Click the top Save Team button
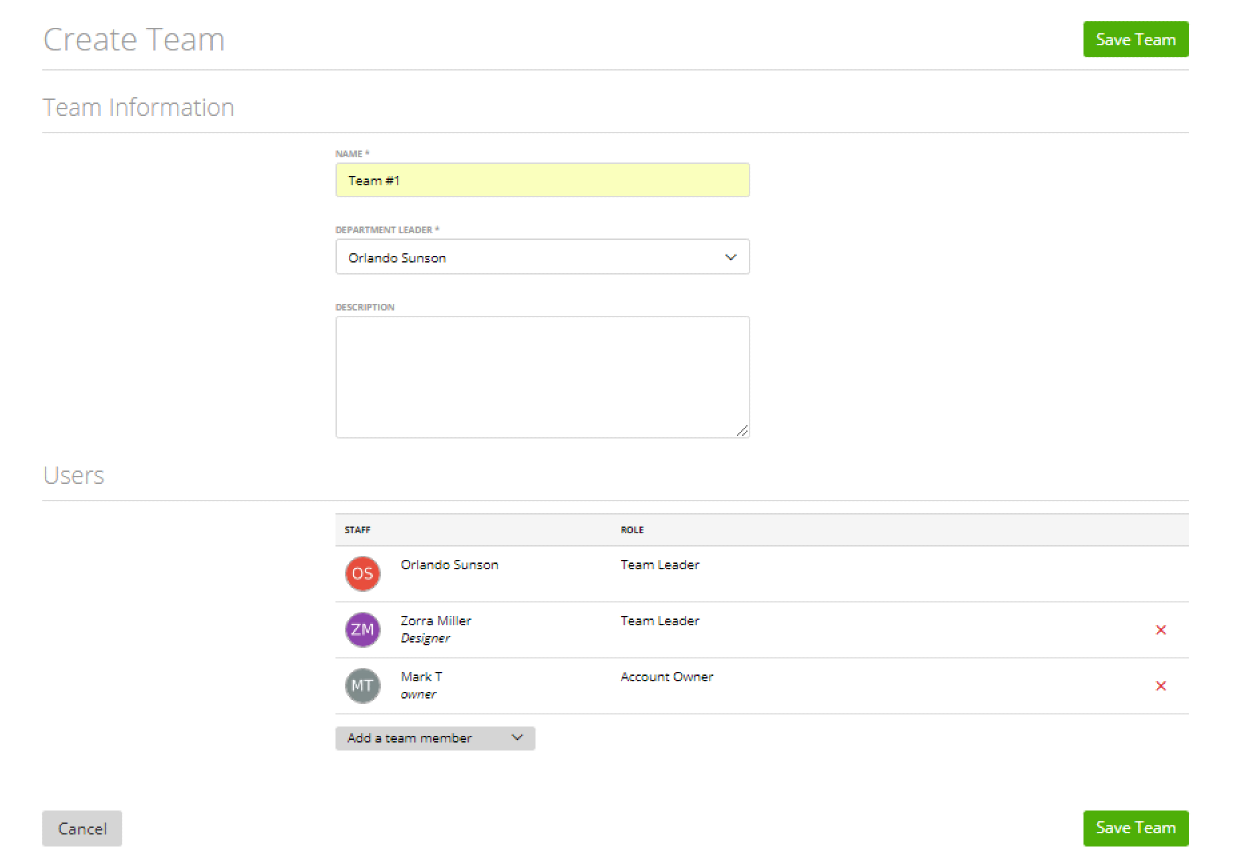This screenshot has height=861, width=1245. pos(1136,39)
